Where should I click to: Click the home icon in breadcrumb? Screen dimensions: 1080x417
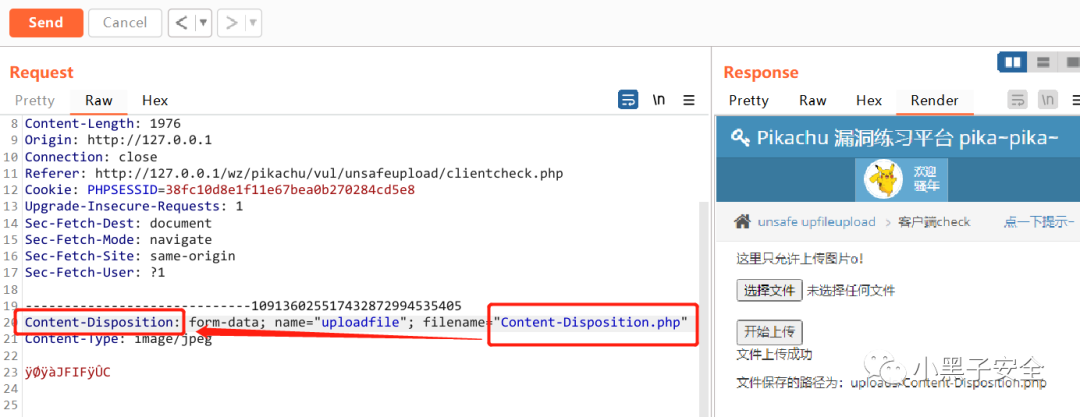click(742, 221)
